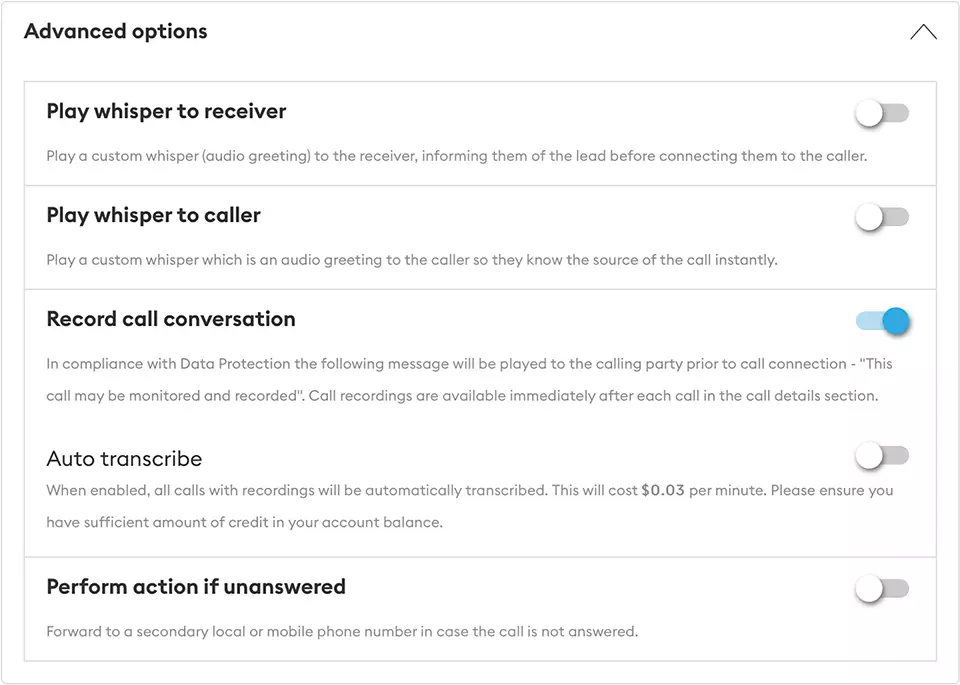Disable the Record call conversation switch

(x=883, y=321)
